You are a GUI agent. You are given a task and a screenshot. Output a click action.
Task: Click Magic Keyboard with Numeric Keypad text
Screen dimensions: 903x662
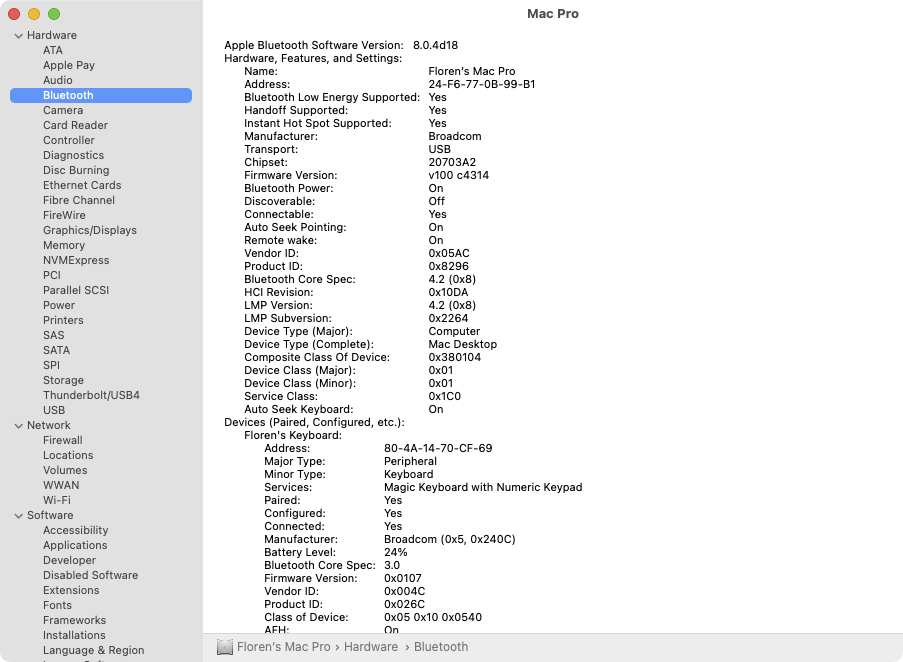[483, 488]
